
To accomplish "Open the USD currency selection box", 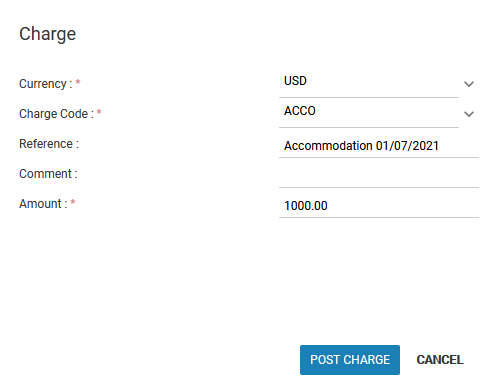I will 369,83.
